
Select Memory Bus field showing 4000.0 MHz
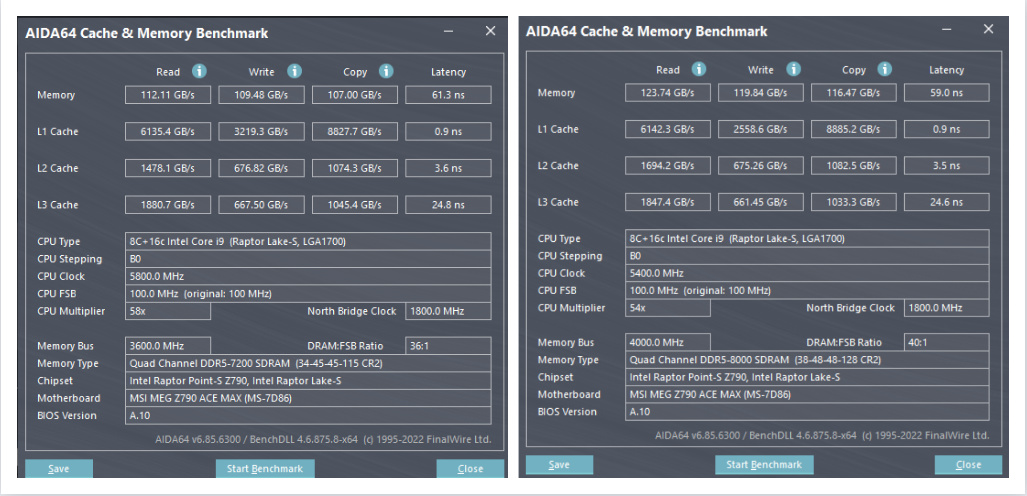point(668,342)
